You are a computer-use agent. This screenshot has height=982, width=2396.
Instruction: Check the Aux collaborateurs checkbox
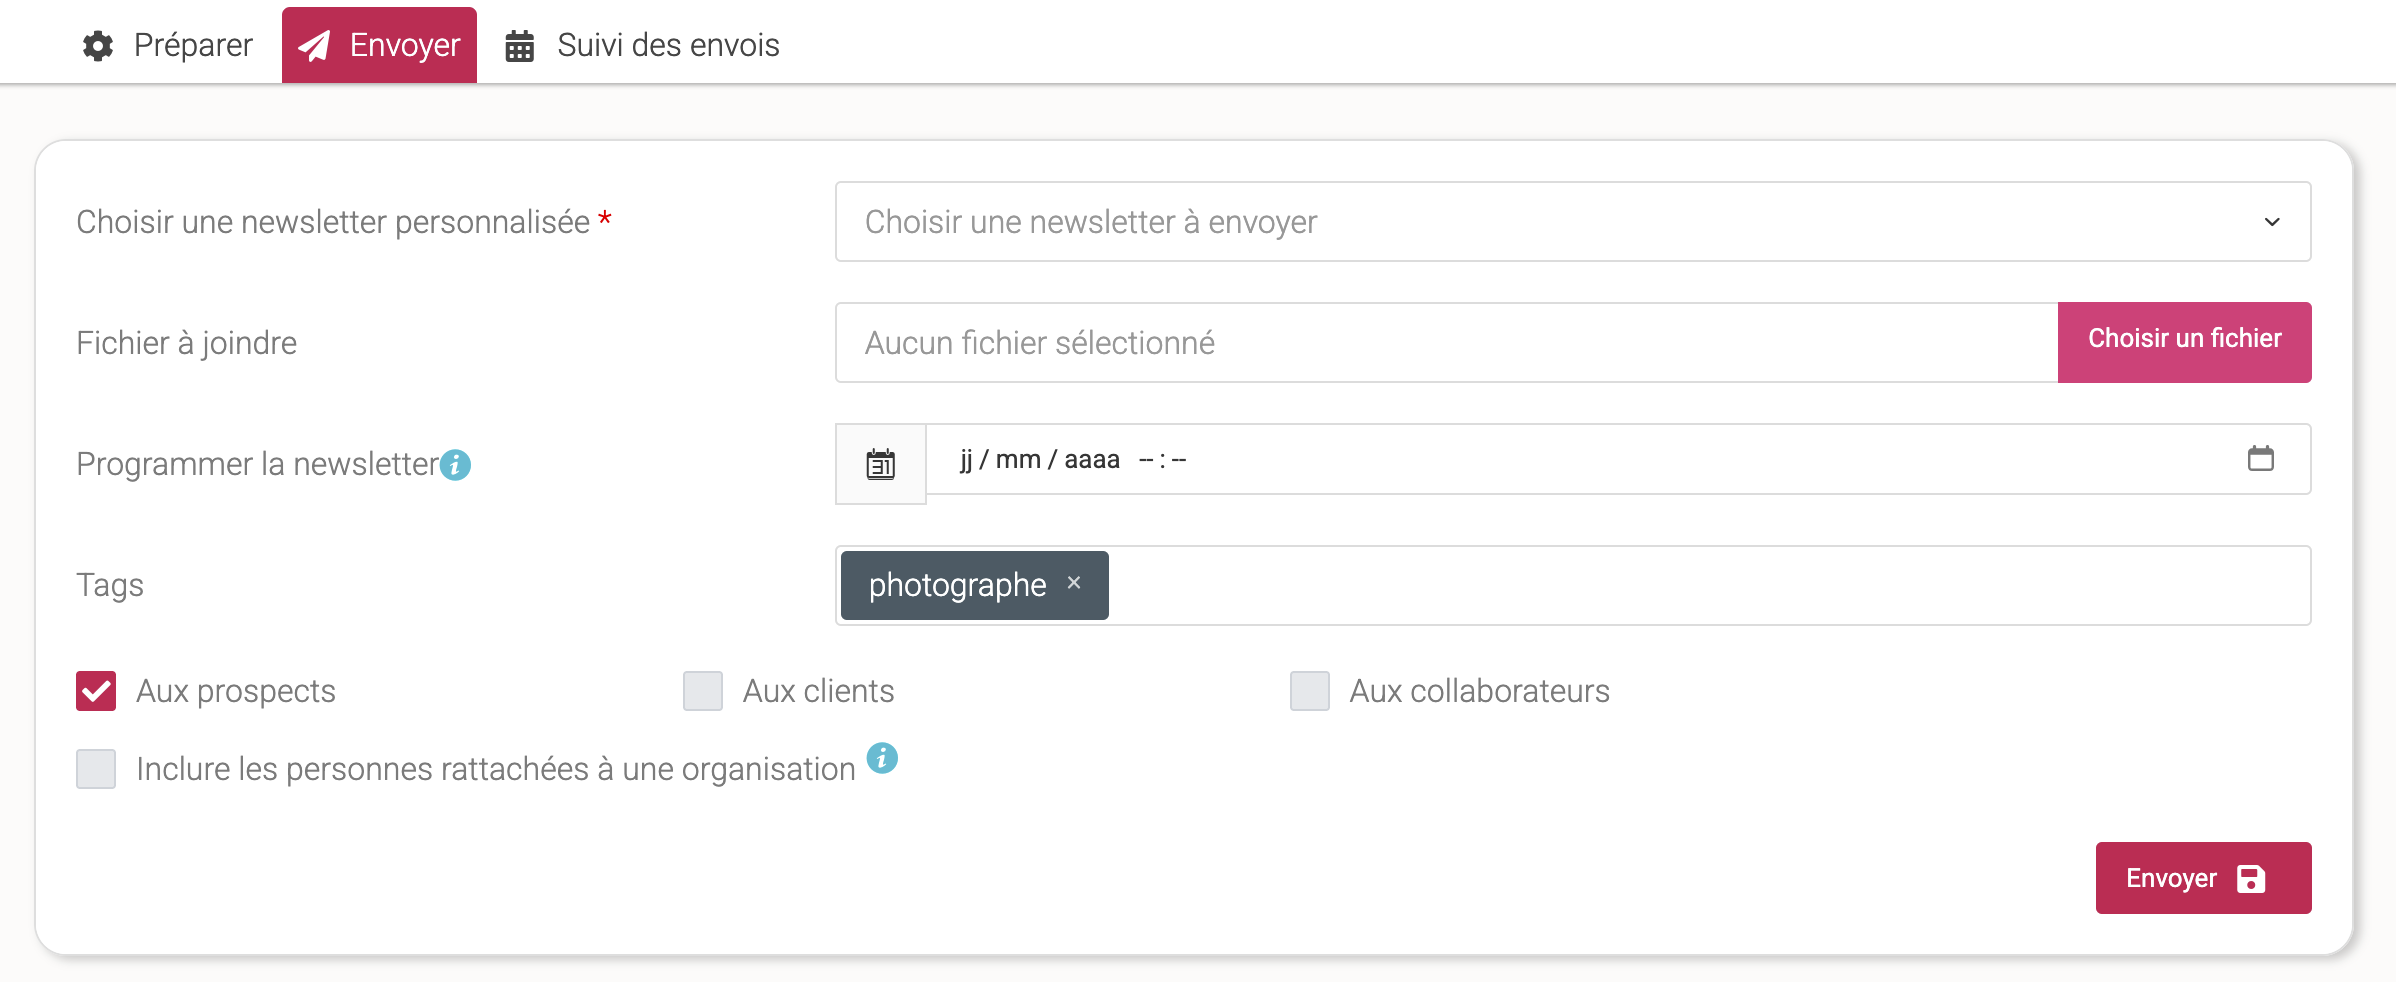(x=1310, y=691)
